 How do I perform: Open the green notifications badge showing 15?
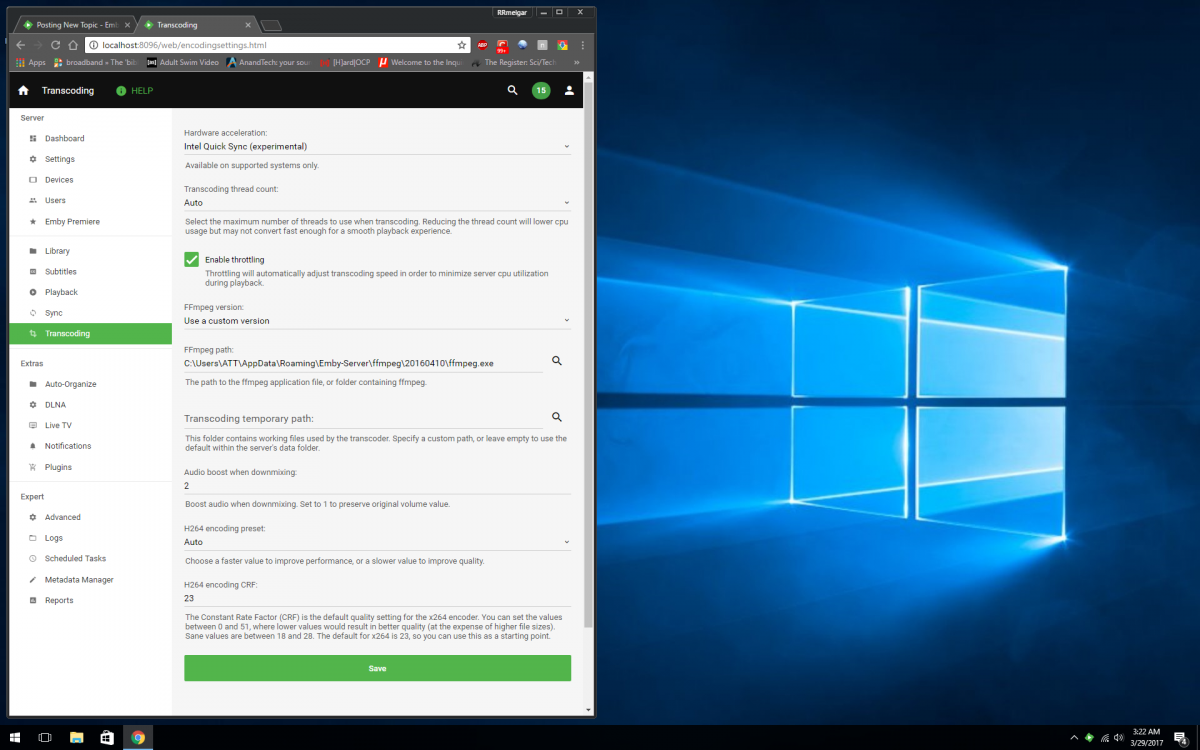(x=541, y=91)
